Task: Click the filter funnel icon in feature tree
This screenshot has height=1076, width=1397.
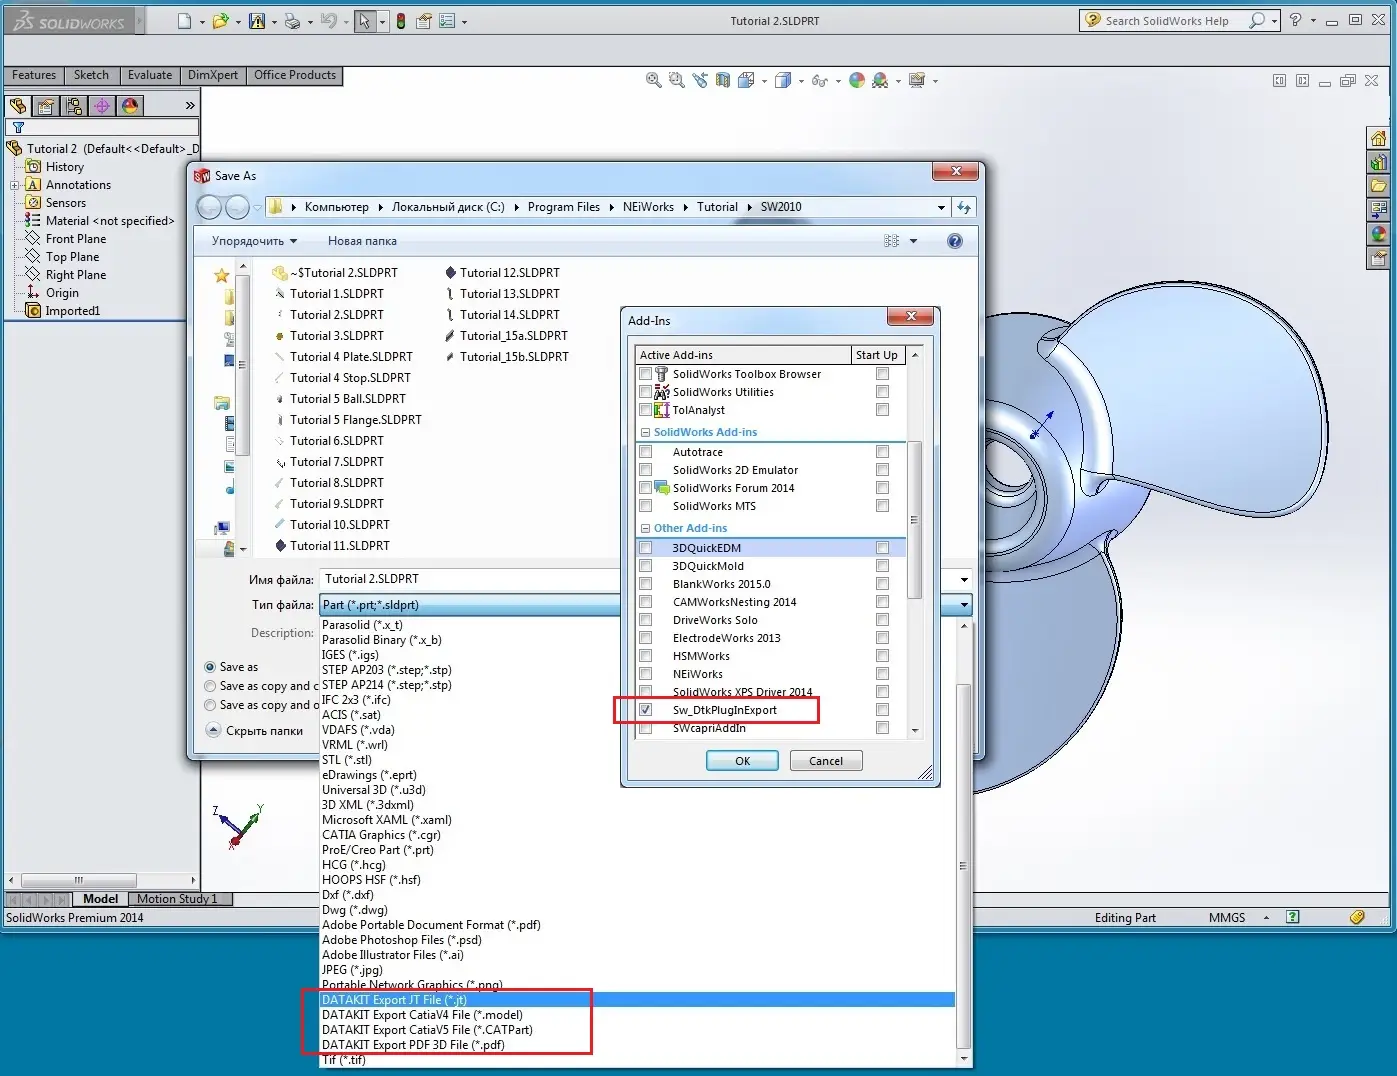Action: click(18, 128)
